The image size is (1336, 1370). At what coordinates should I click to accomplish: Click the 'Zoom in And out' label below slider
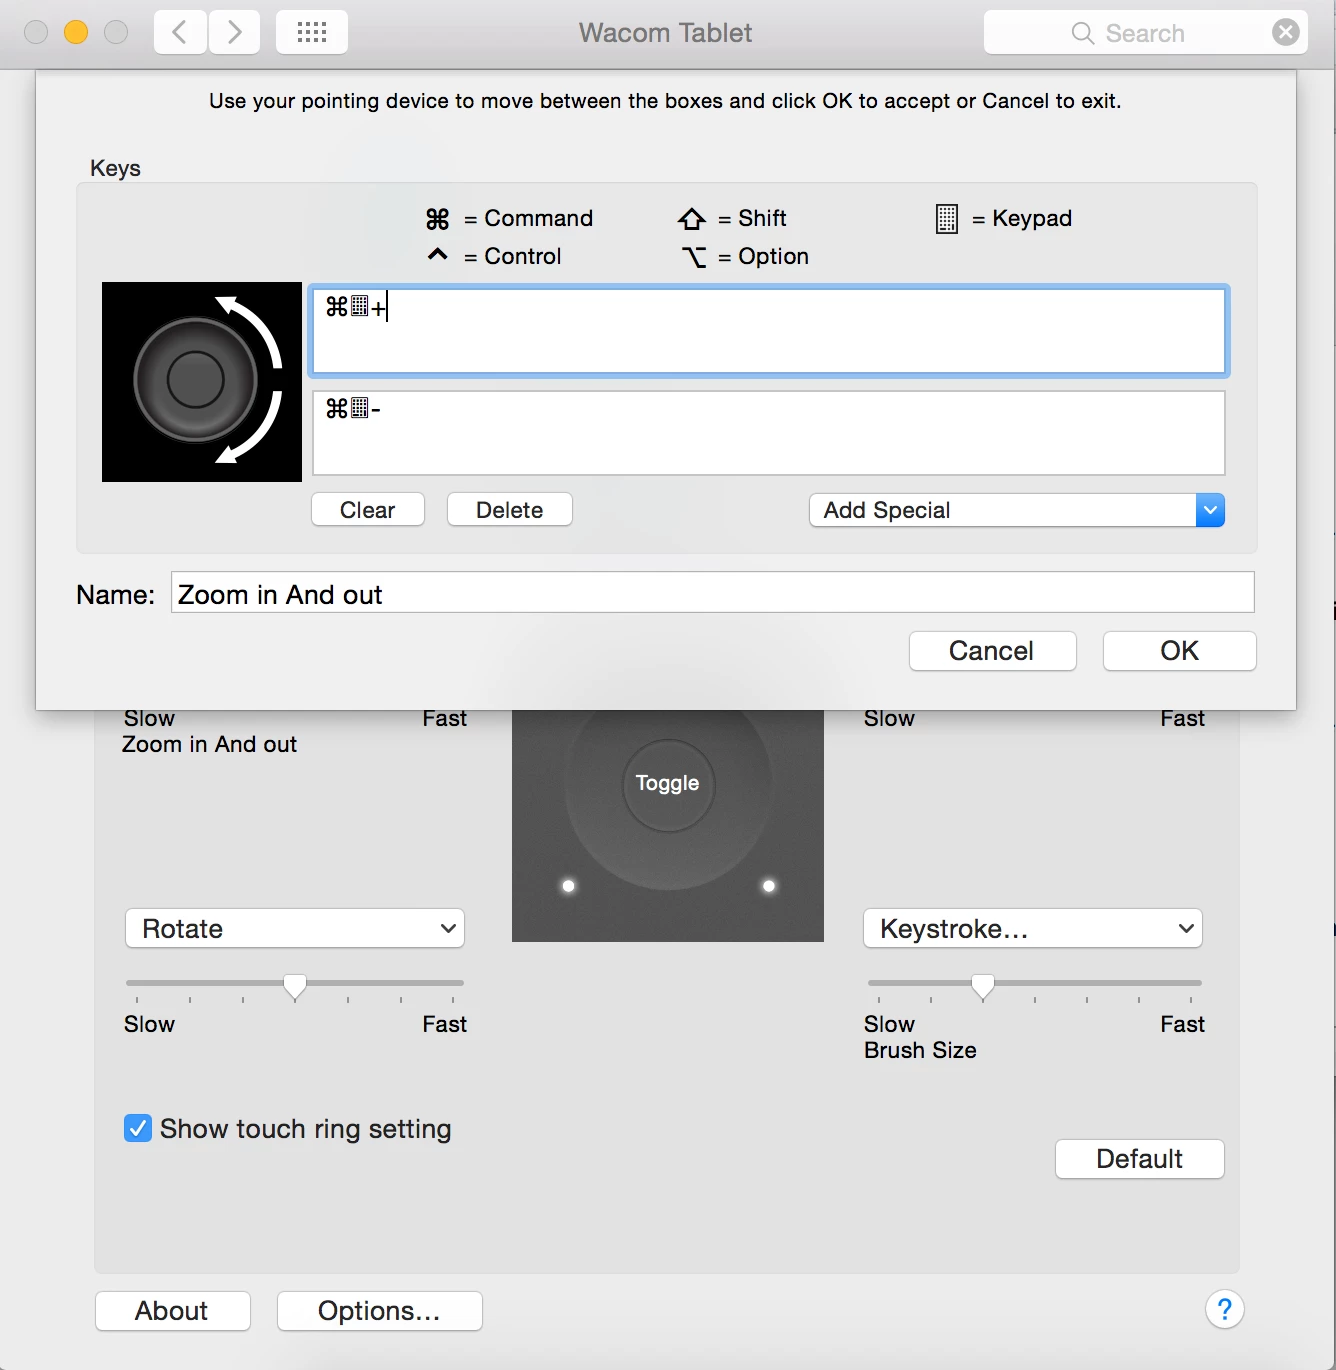tap(209, 744)
